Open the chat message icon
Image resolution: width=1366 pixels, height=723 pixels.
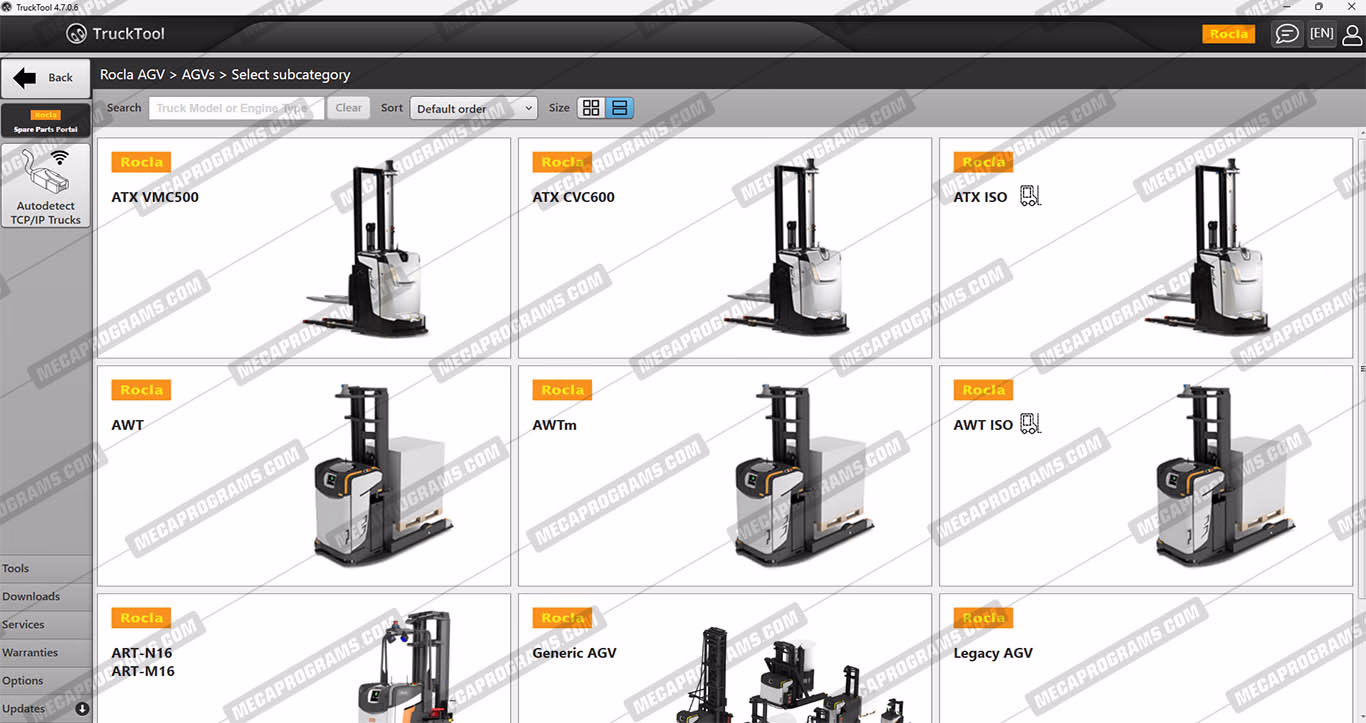(x=1287, y=34)
